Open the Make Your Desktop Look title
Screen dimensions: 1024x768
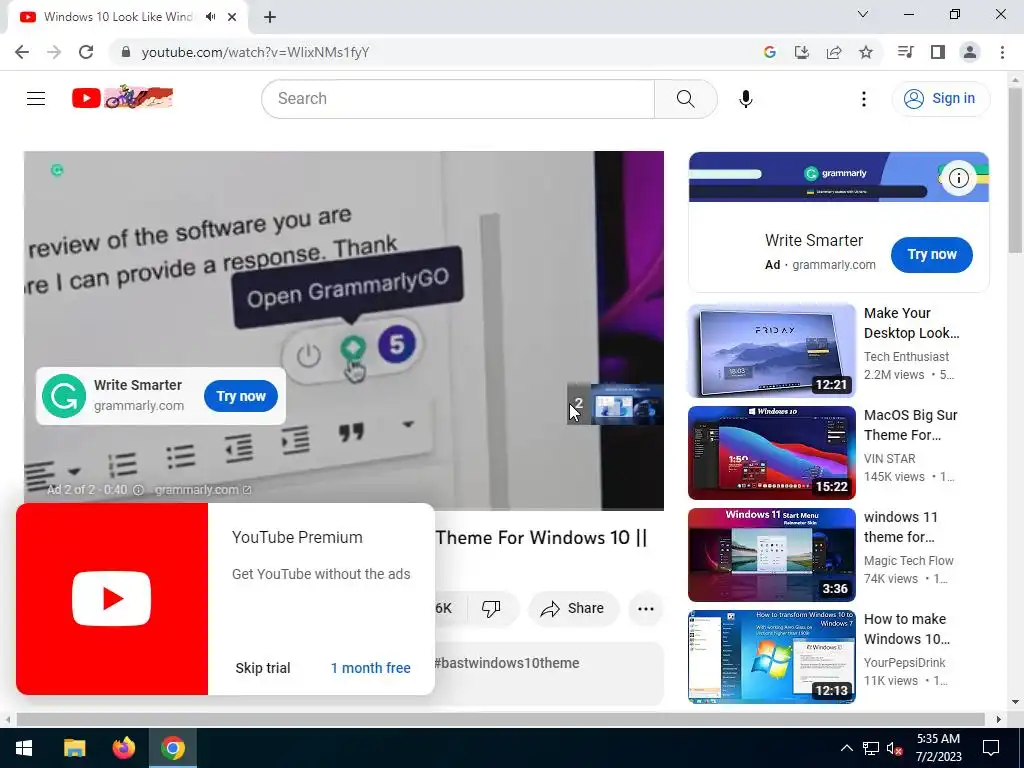point(912,323)
